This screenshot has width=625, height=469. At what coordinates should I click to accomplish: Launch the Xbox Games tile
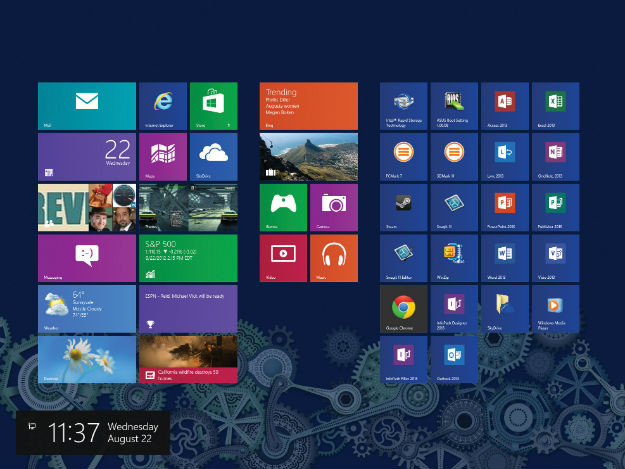point(283,207)
